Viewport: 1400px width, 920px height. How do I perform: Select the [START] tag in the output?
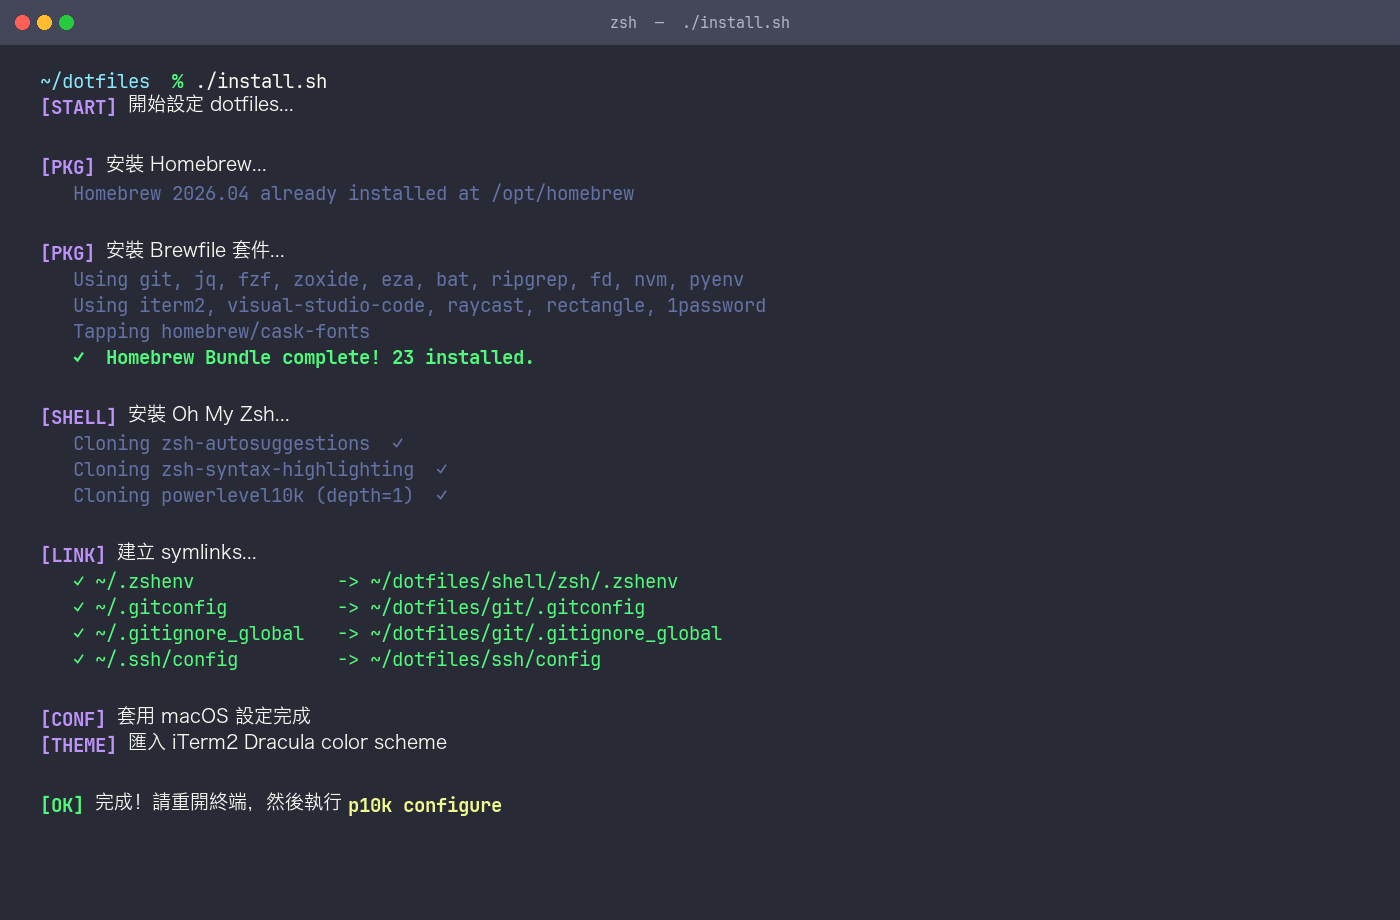pos(78,107)
